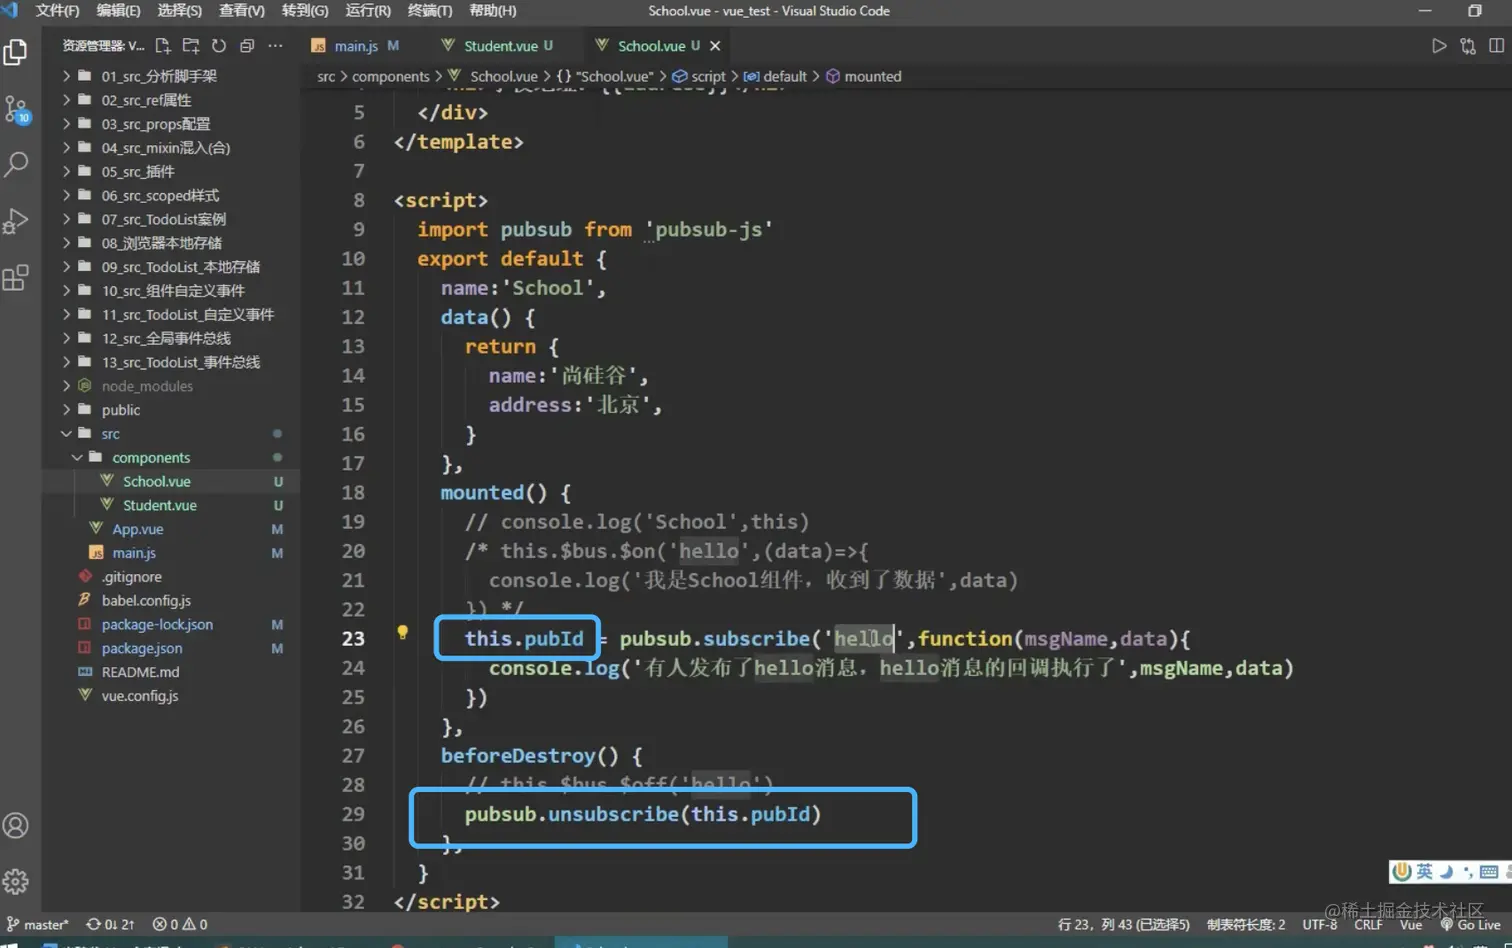
Task: Open errors and warnings count in status bar
Action: (x=180, y=924)
